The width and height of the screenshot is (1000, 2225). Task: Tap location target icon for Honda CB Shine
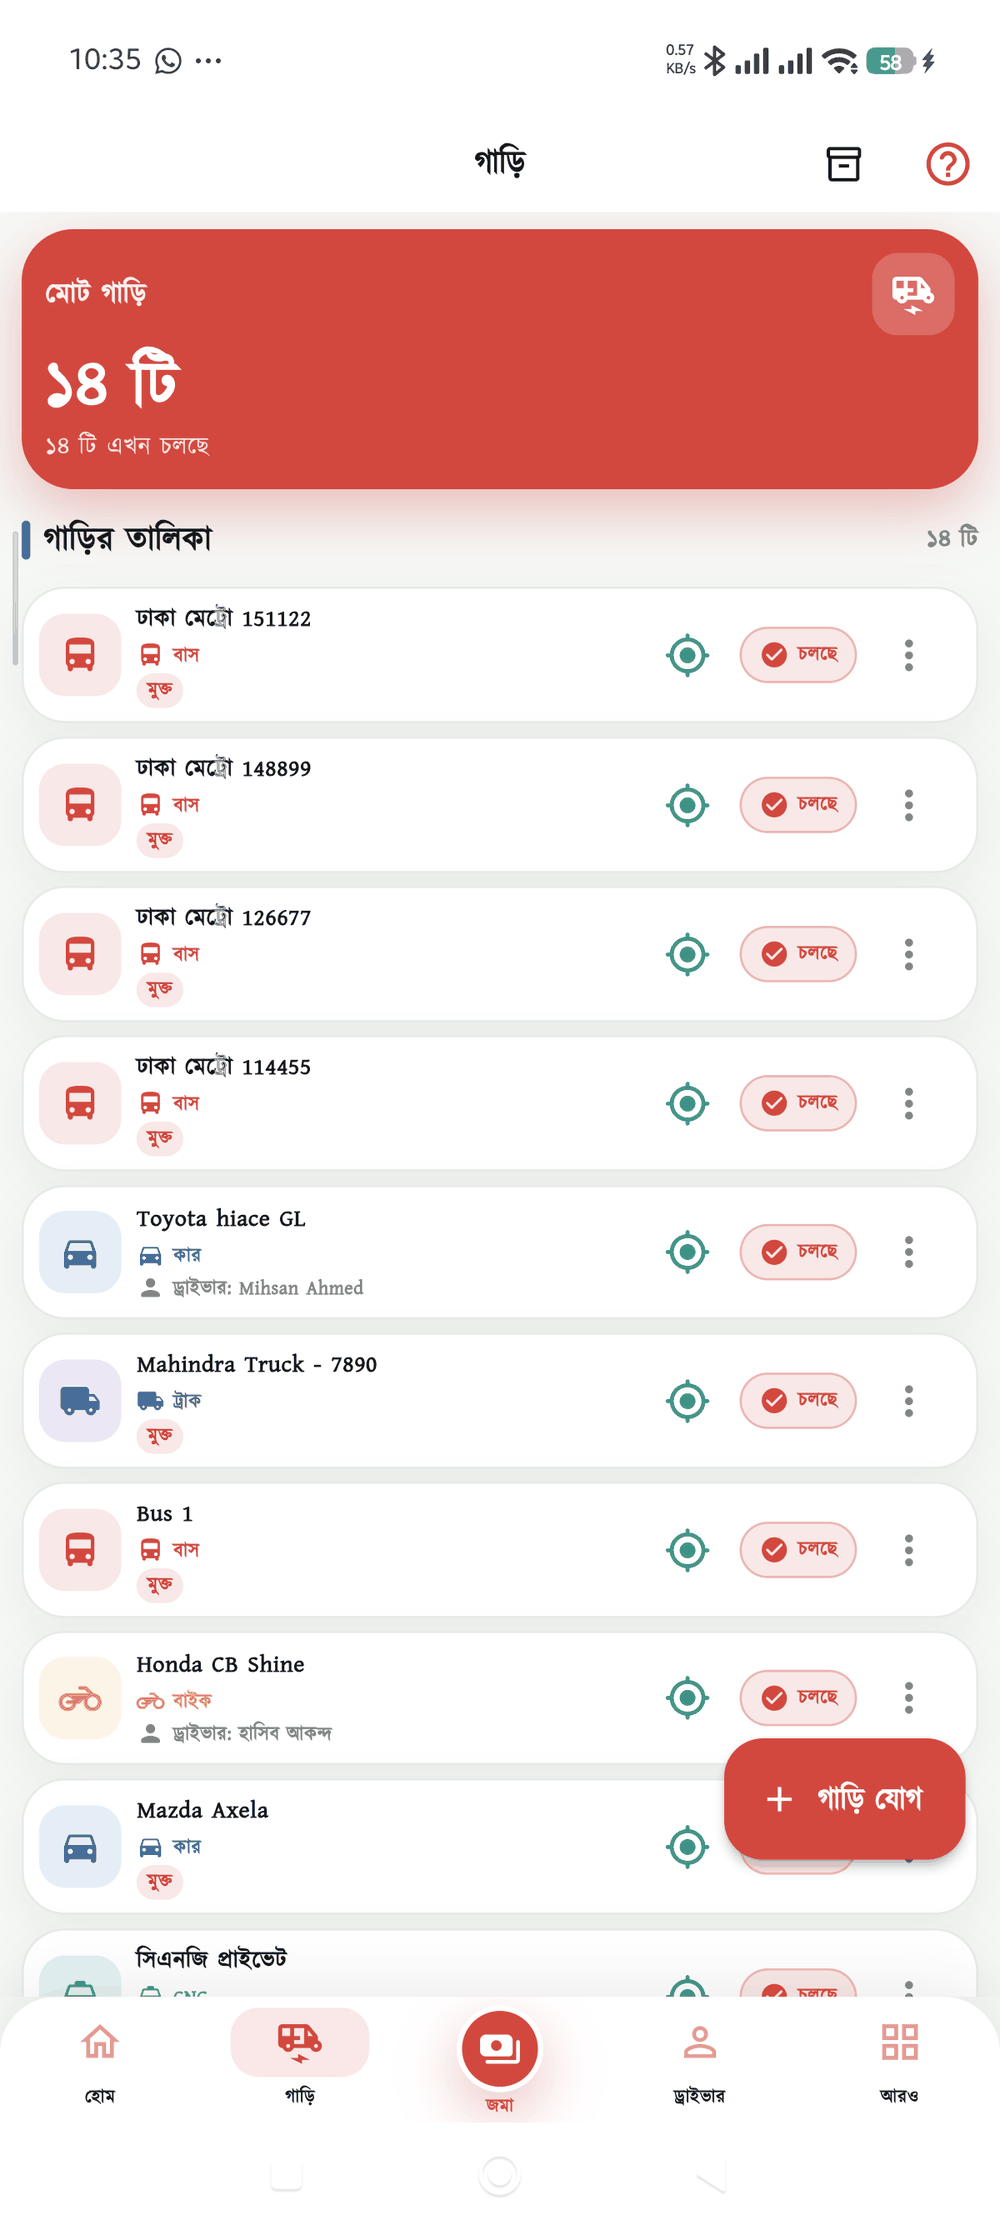coord(687,1698)
